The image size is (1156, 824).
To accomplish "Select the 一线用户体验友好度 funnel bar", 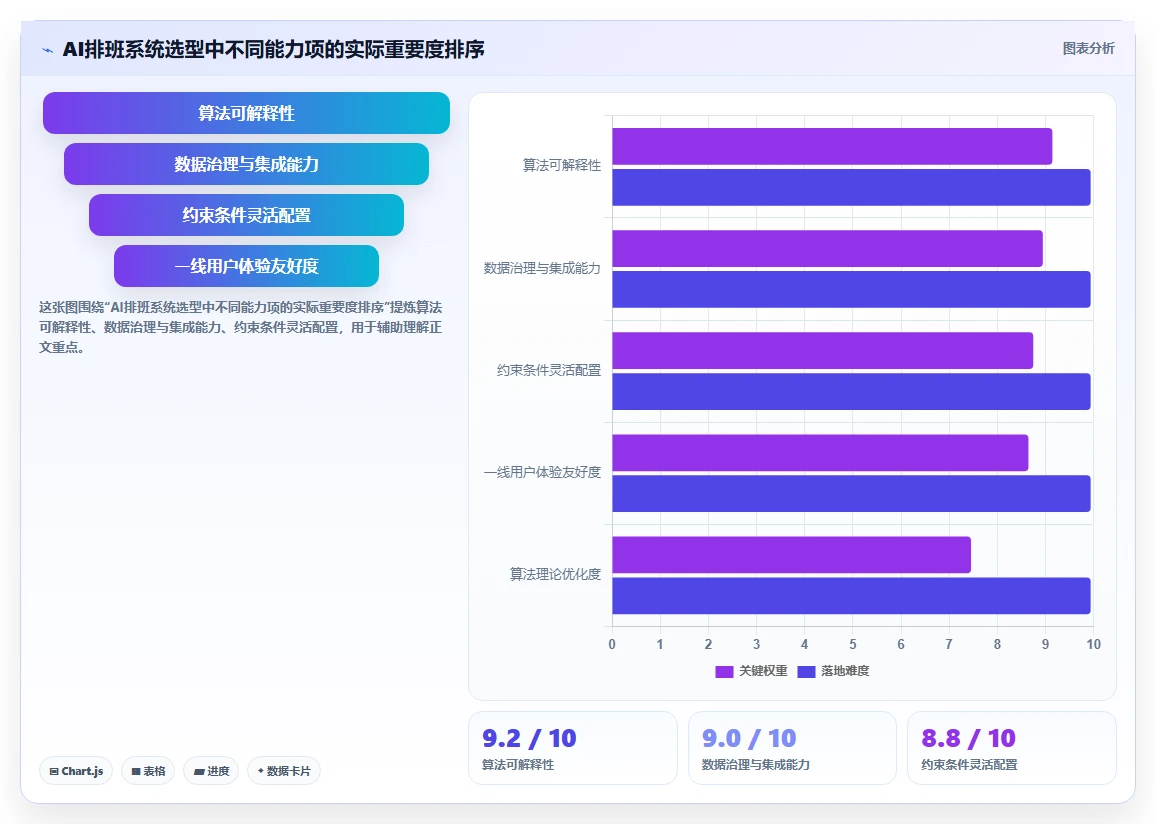I will pyautogui.click(x=246, y=265).
